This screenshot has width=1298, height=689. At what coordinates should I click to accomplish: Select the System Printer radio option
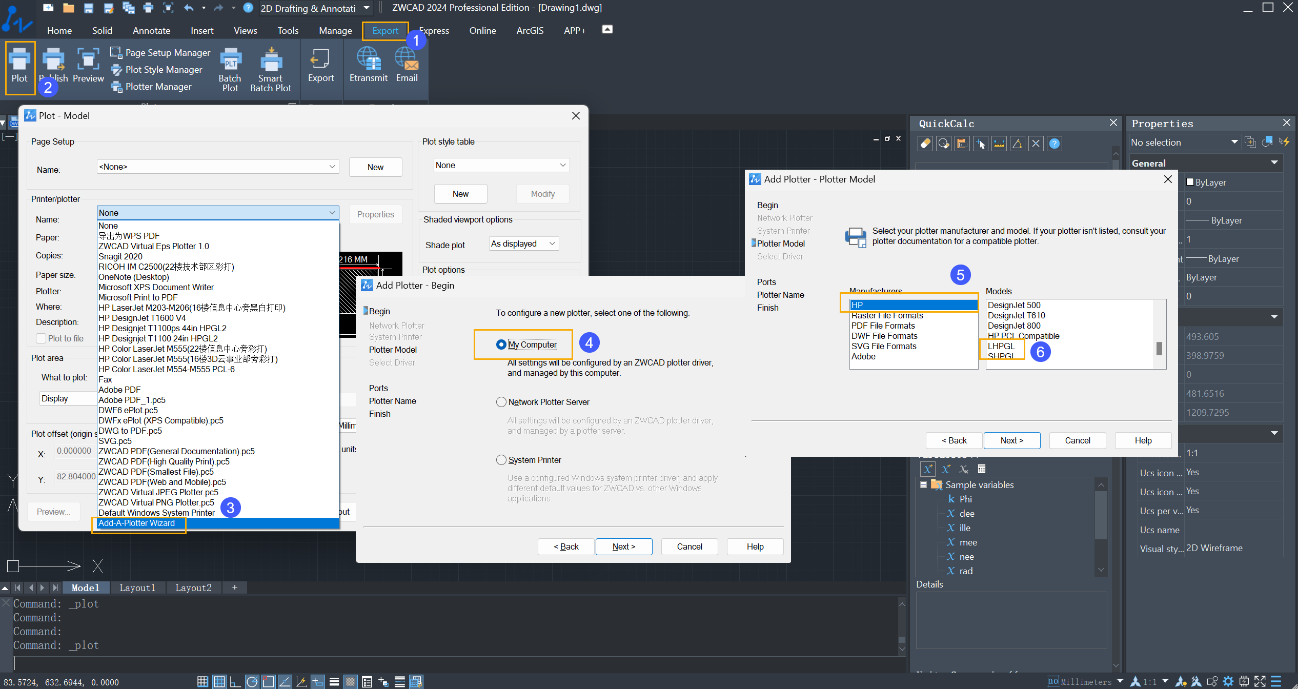point(502,460)
